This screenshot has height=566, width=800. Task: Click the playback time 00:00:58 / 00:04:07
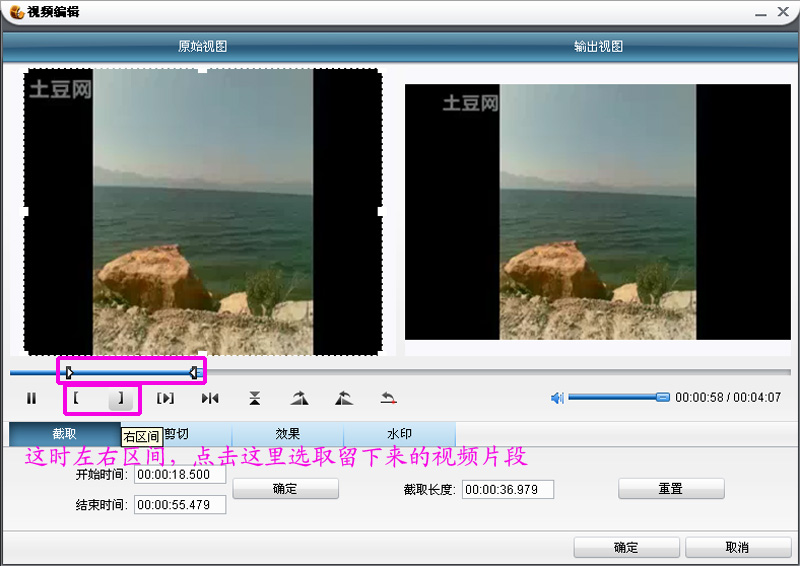[x=728, y=398]
